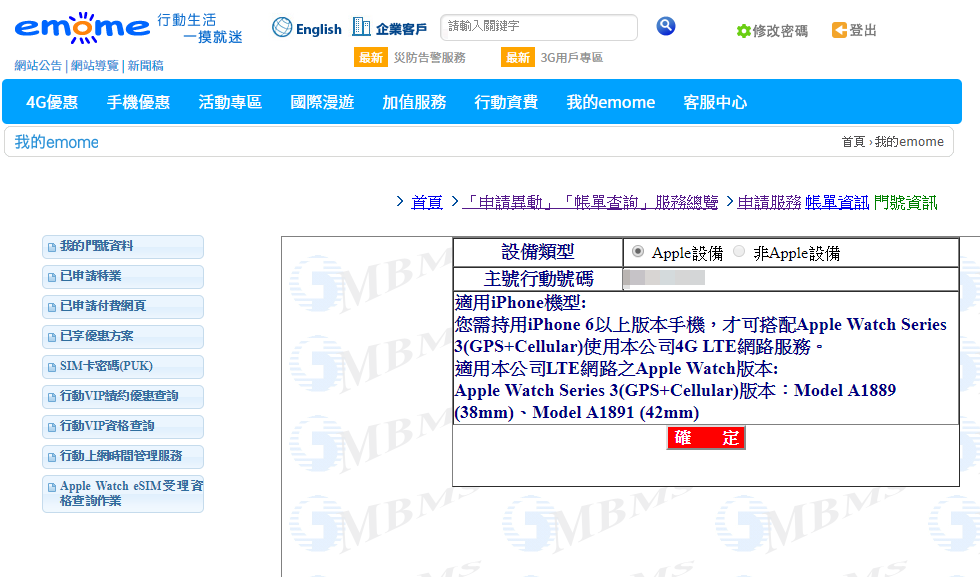
Task: Open the 國際漫遊 menu
Action: (x=322, y=102)
